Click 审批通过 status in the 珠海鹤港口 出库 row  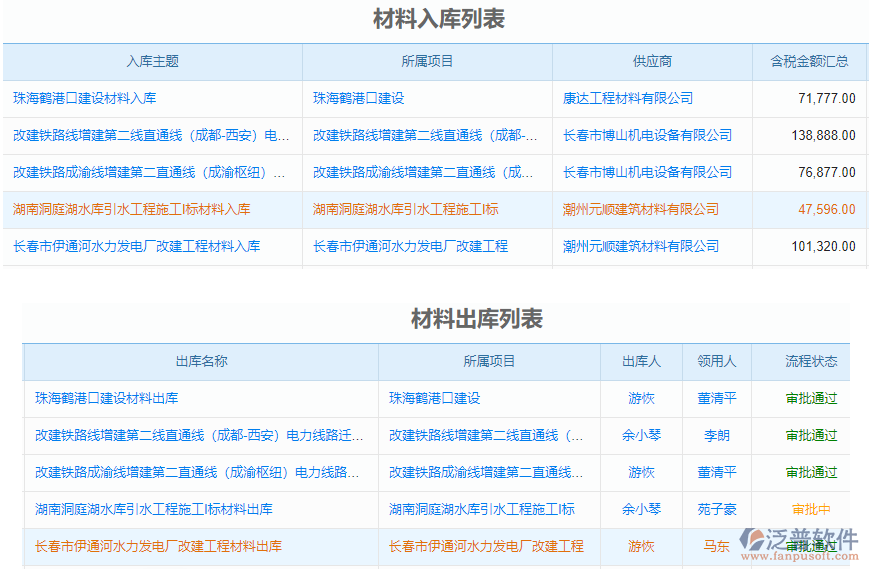point(811,399)
